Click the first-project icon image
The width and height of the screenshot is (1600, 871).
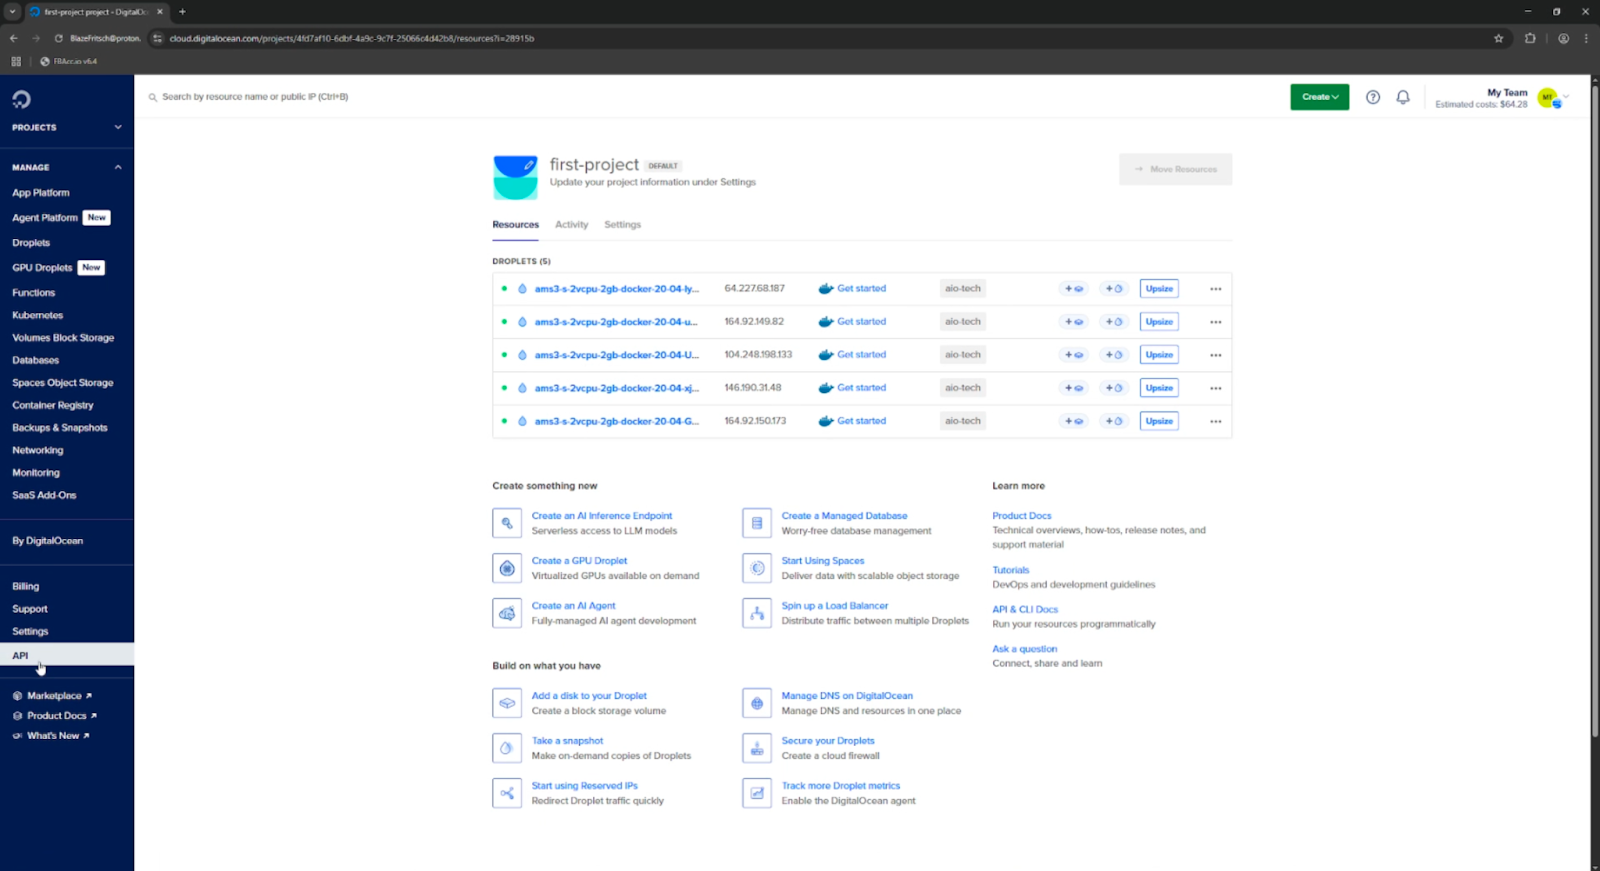click(x=515, y=177)
